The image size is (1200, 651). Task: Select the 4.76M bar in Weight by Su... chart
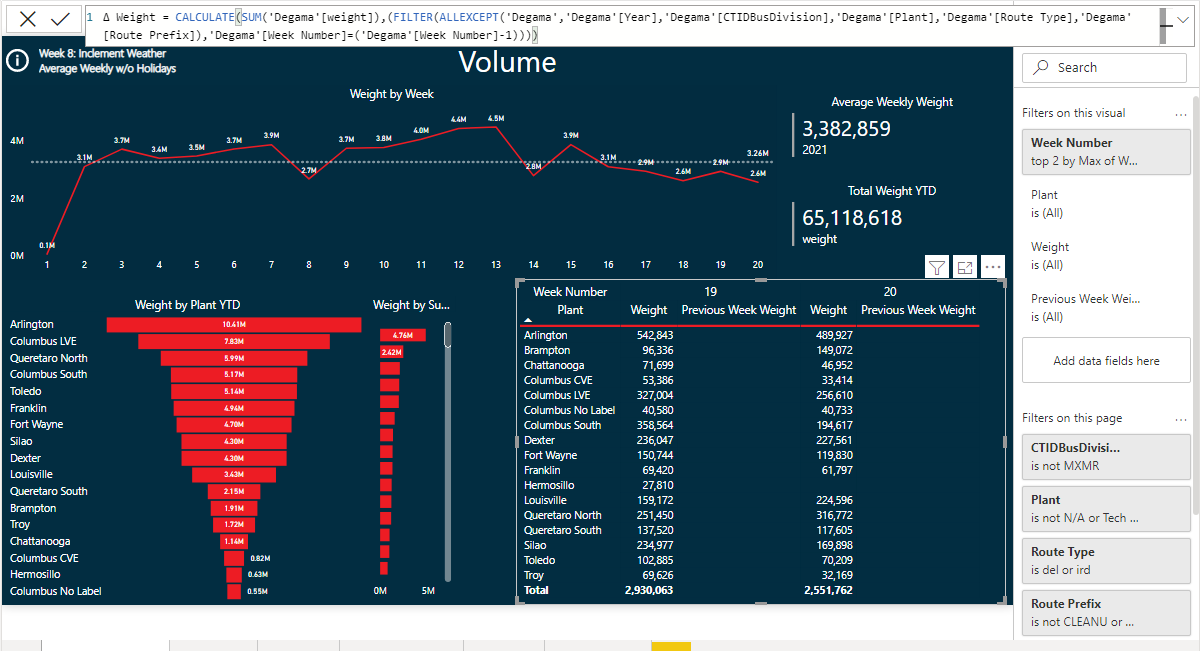402,335
